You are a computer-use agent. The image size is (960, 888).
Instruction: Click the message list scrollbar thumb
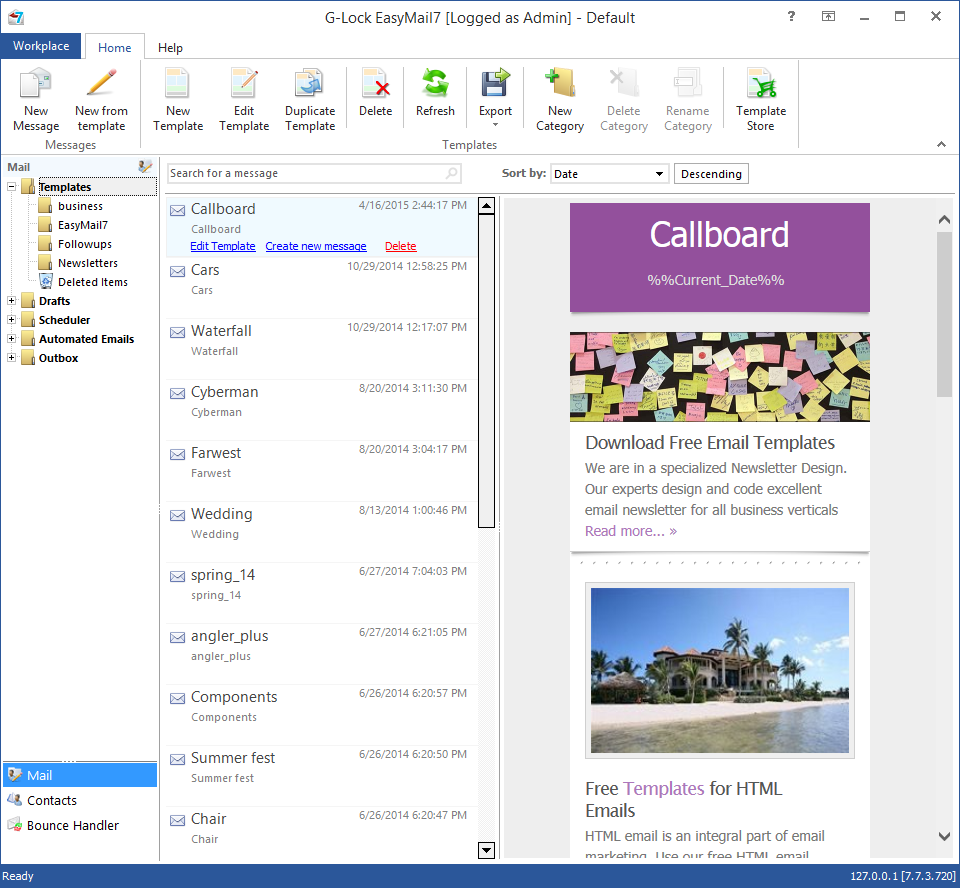click(486, 370)
